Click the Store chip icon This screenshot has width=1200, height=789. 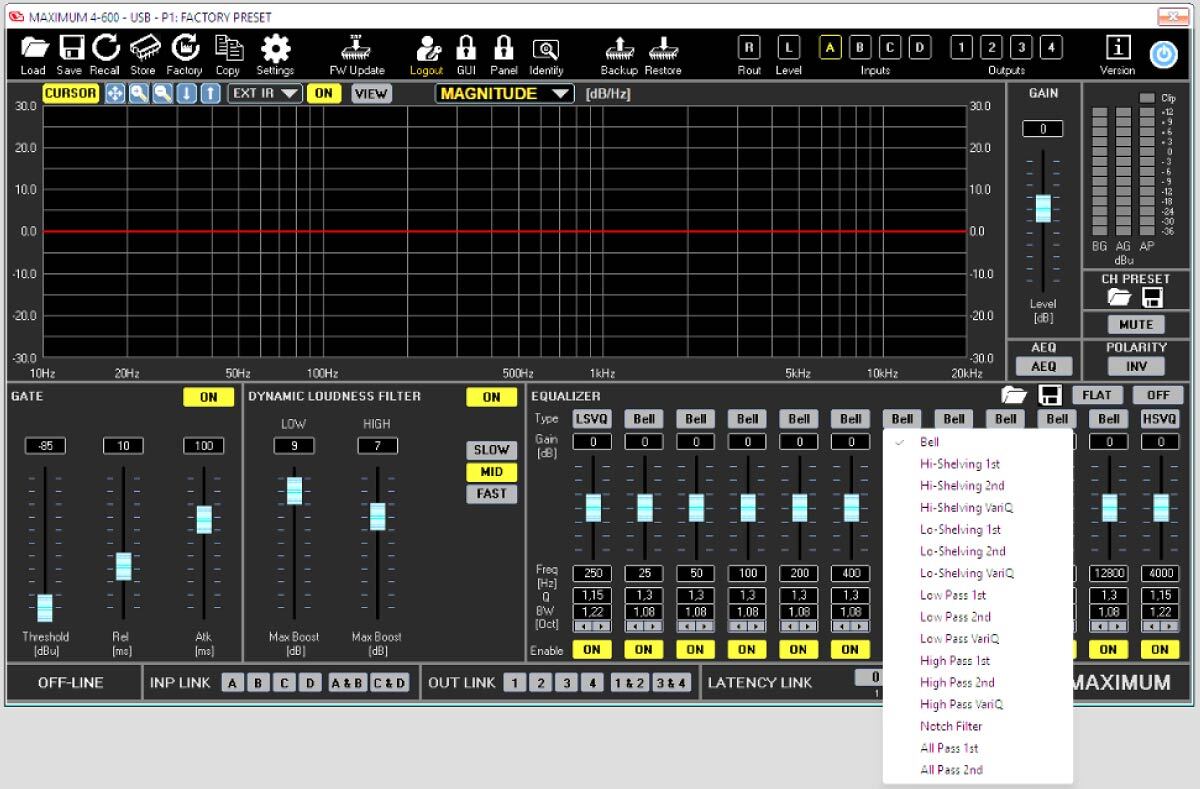click(143, 49)
